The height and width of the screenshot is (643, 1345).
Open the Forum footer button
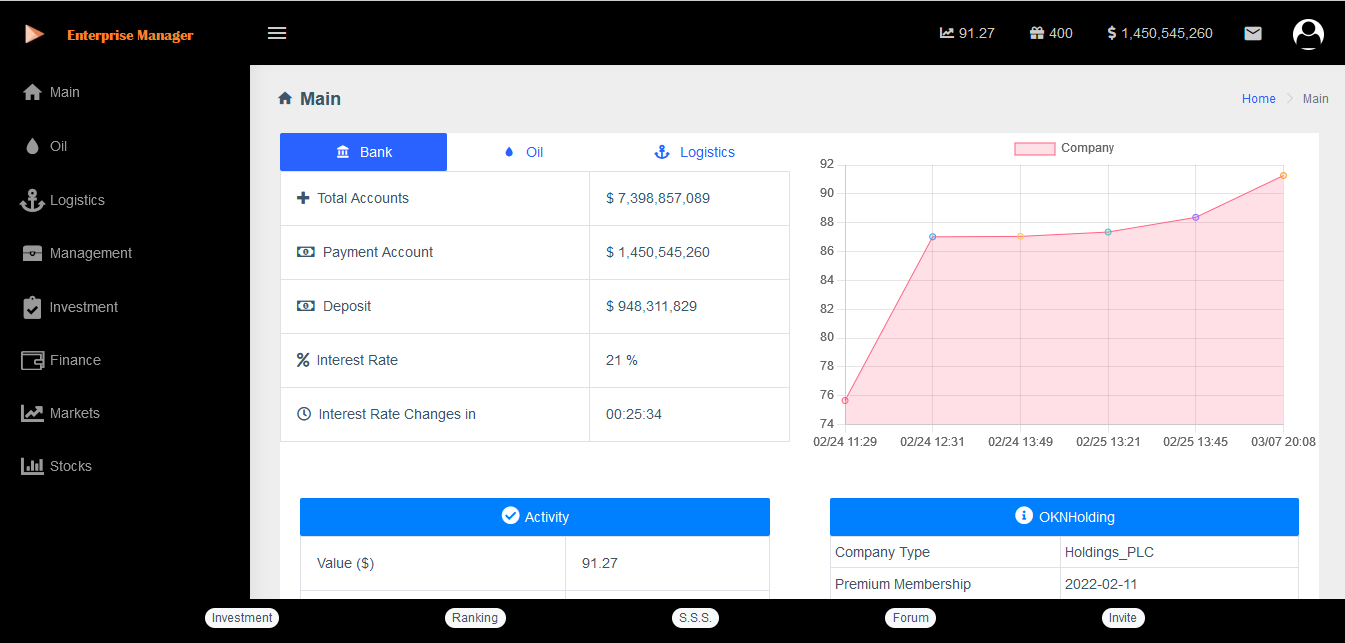click(910, 618)
